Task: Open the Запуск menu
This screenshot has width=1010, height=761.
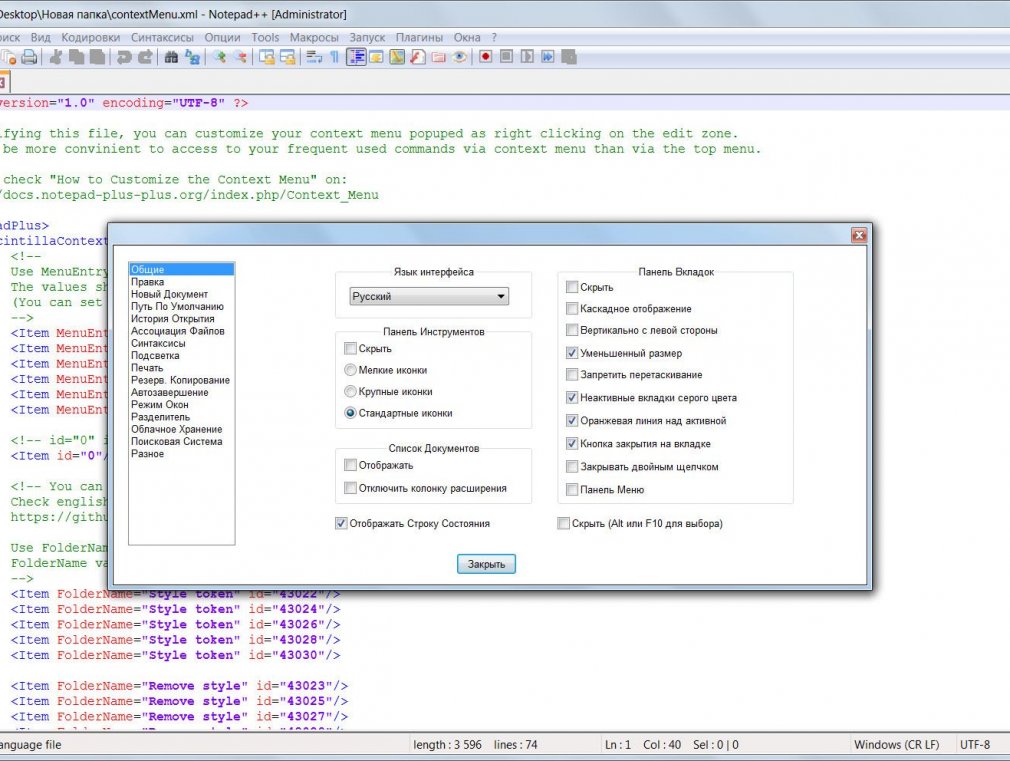Action: [367, 37]
